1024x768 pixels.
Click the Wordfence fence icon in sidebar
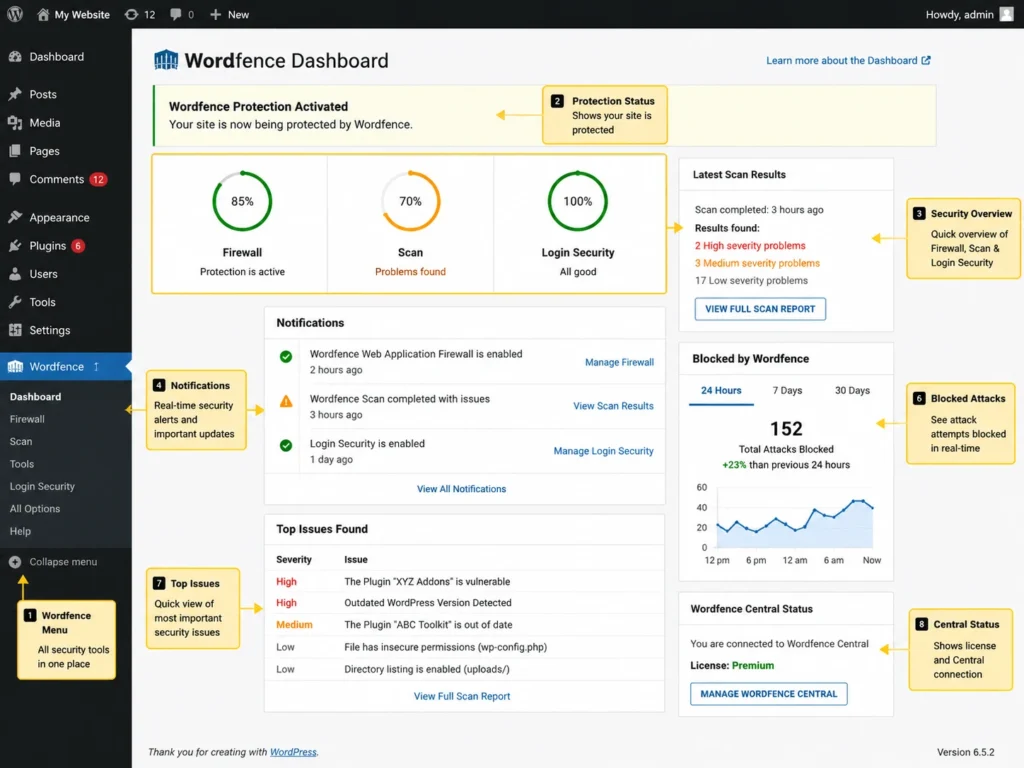15,366
